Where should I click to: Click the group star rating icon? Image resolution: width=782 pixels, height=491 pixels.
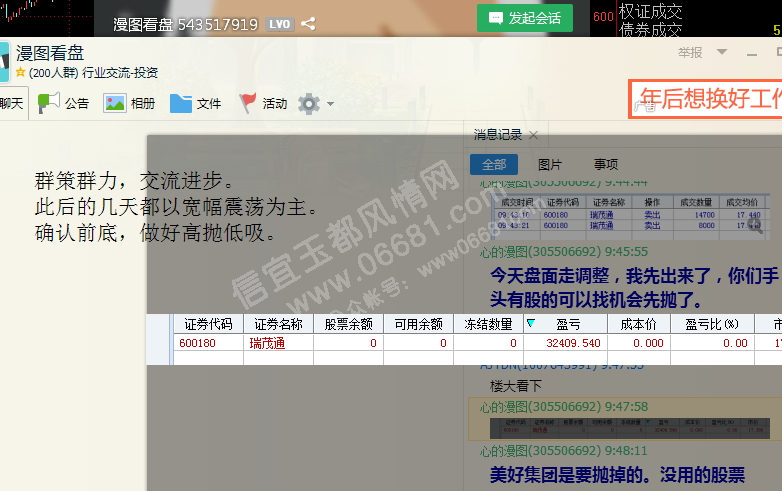(x=20, y=72)
